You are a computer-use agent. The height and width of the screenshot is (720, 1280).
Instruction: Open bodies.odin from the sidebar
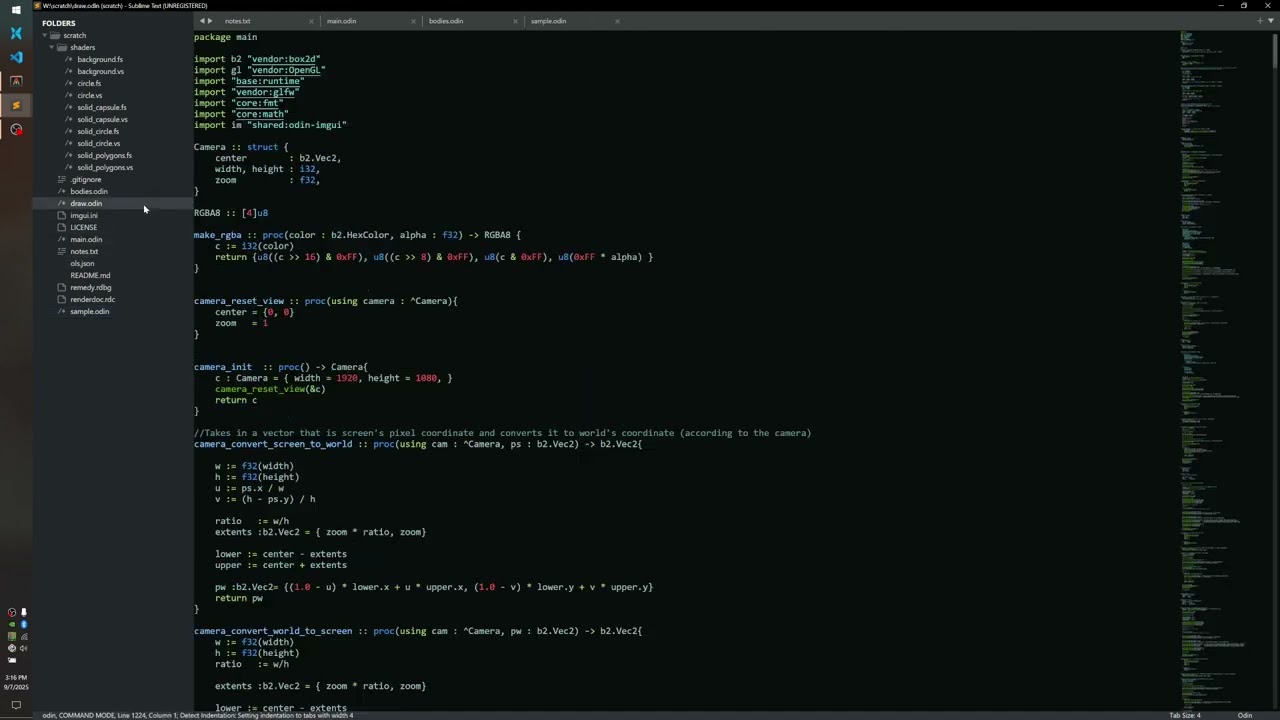pyautogui.click(x=88, y=191)
